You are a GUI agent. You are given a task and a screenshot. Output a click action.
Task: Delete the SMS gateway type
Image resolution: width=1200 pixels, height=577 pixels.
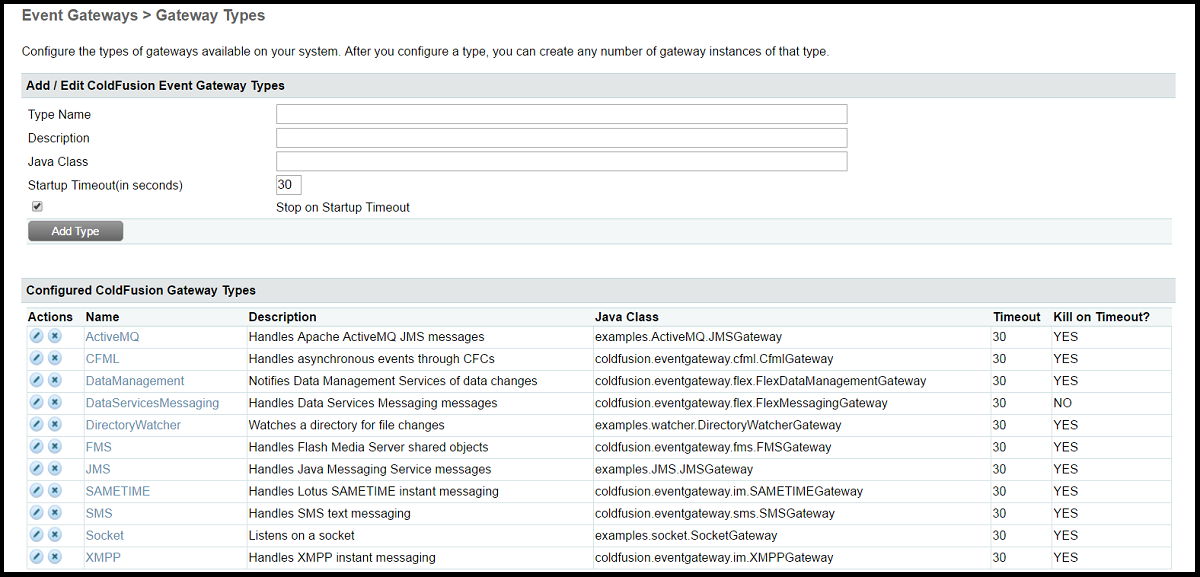[55, 513]
